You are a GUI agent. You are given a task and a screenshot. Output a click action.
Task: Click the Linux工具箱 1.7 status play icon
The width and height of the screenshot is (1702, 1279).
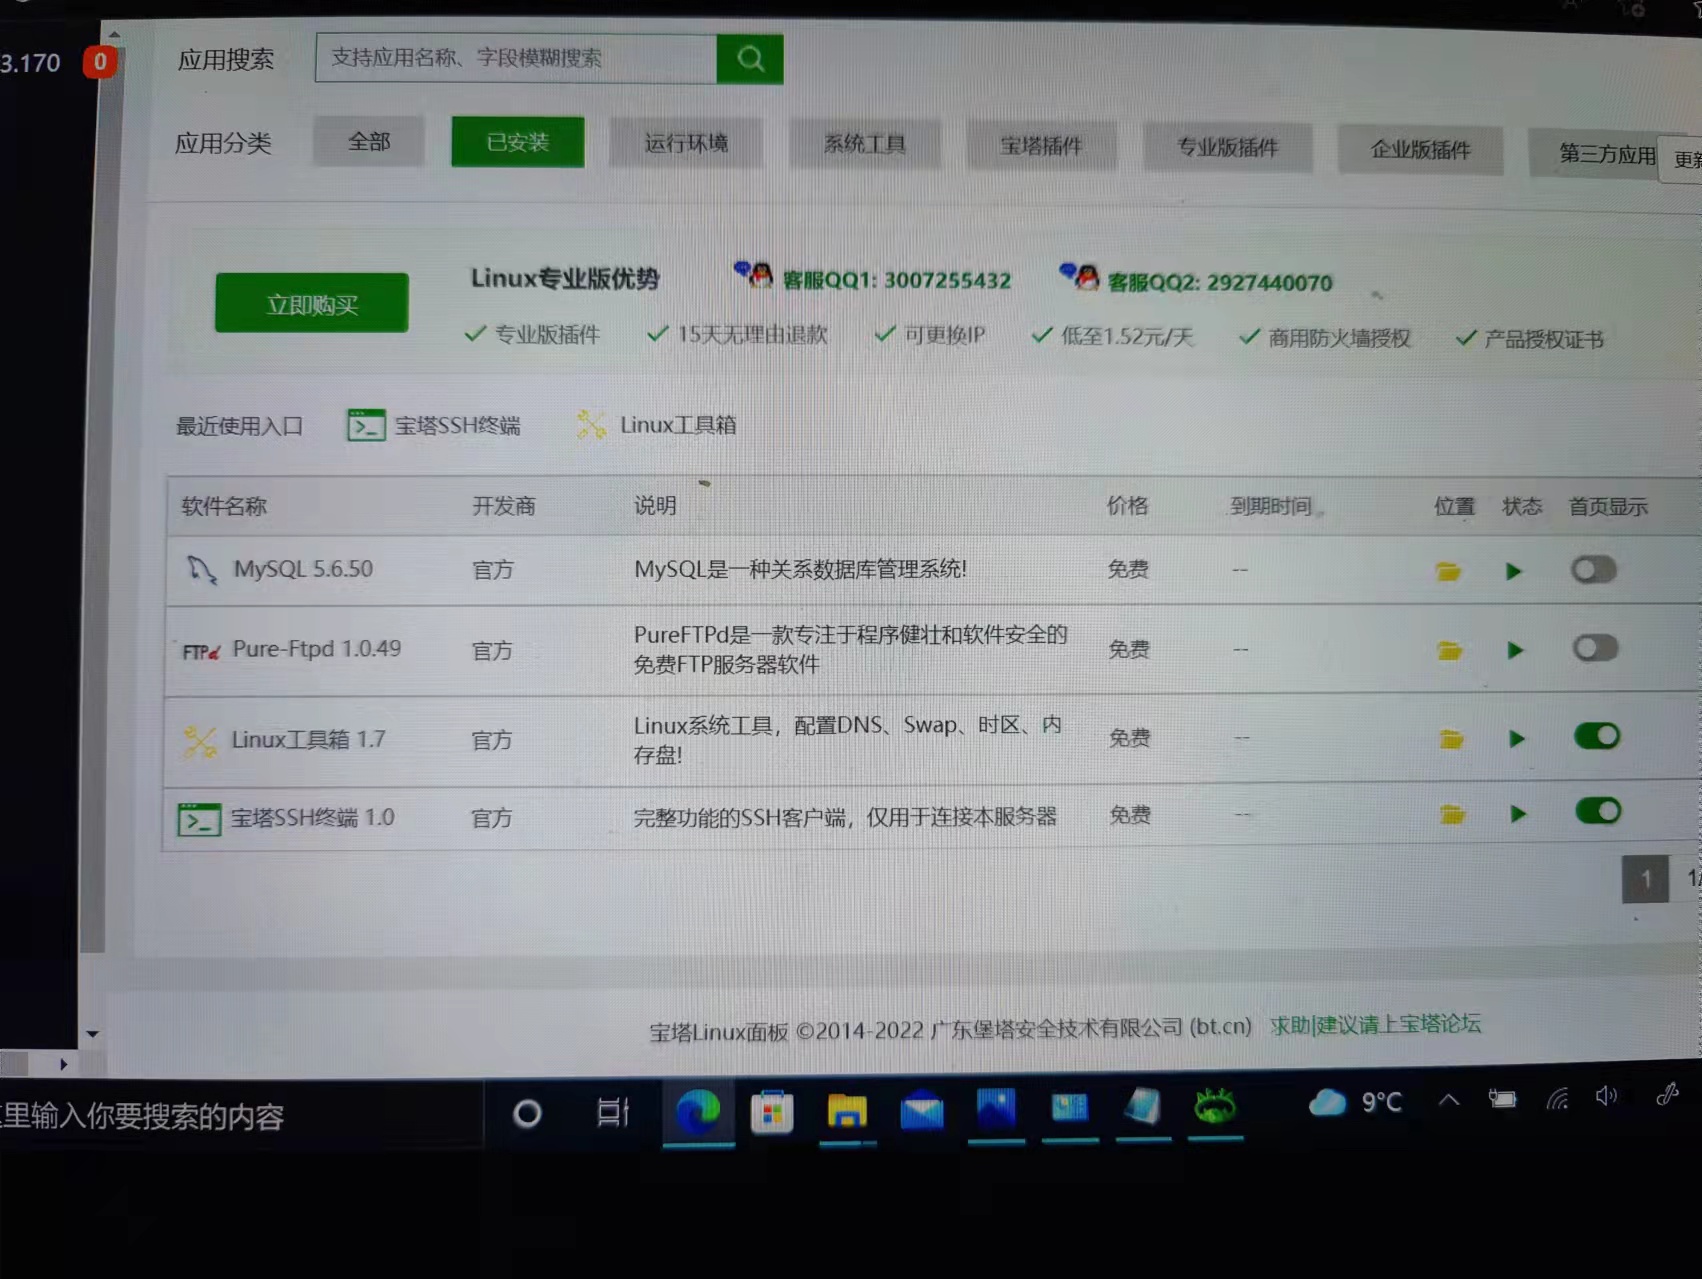(x=1517, y=739)
